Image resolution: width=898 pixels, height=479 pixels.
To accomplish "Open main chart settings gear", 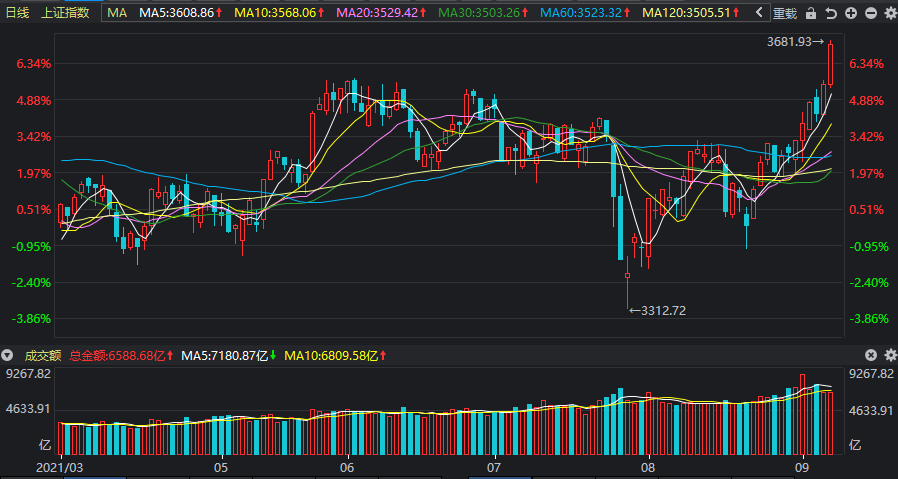I will tap(889, 13).
